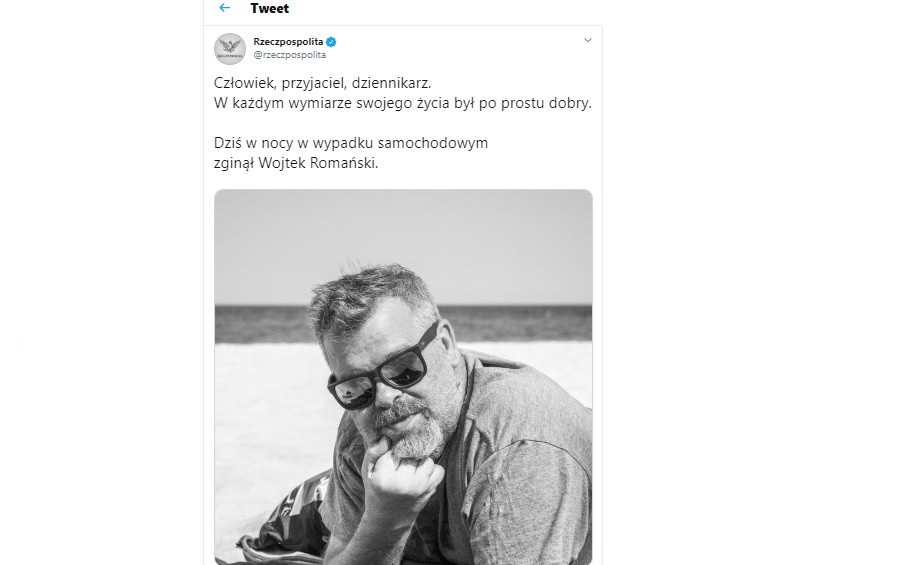Click the Rzeczpospolita eagle avatar
This screenshot has width=901, height=565.
[230, 48]
